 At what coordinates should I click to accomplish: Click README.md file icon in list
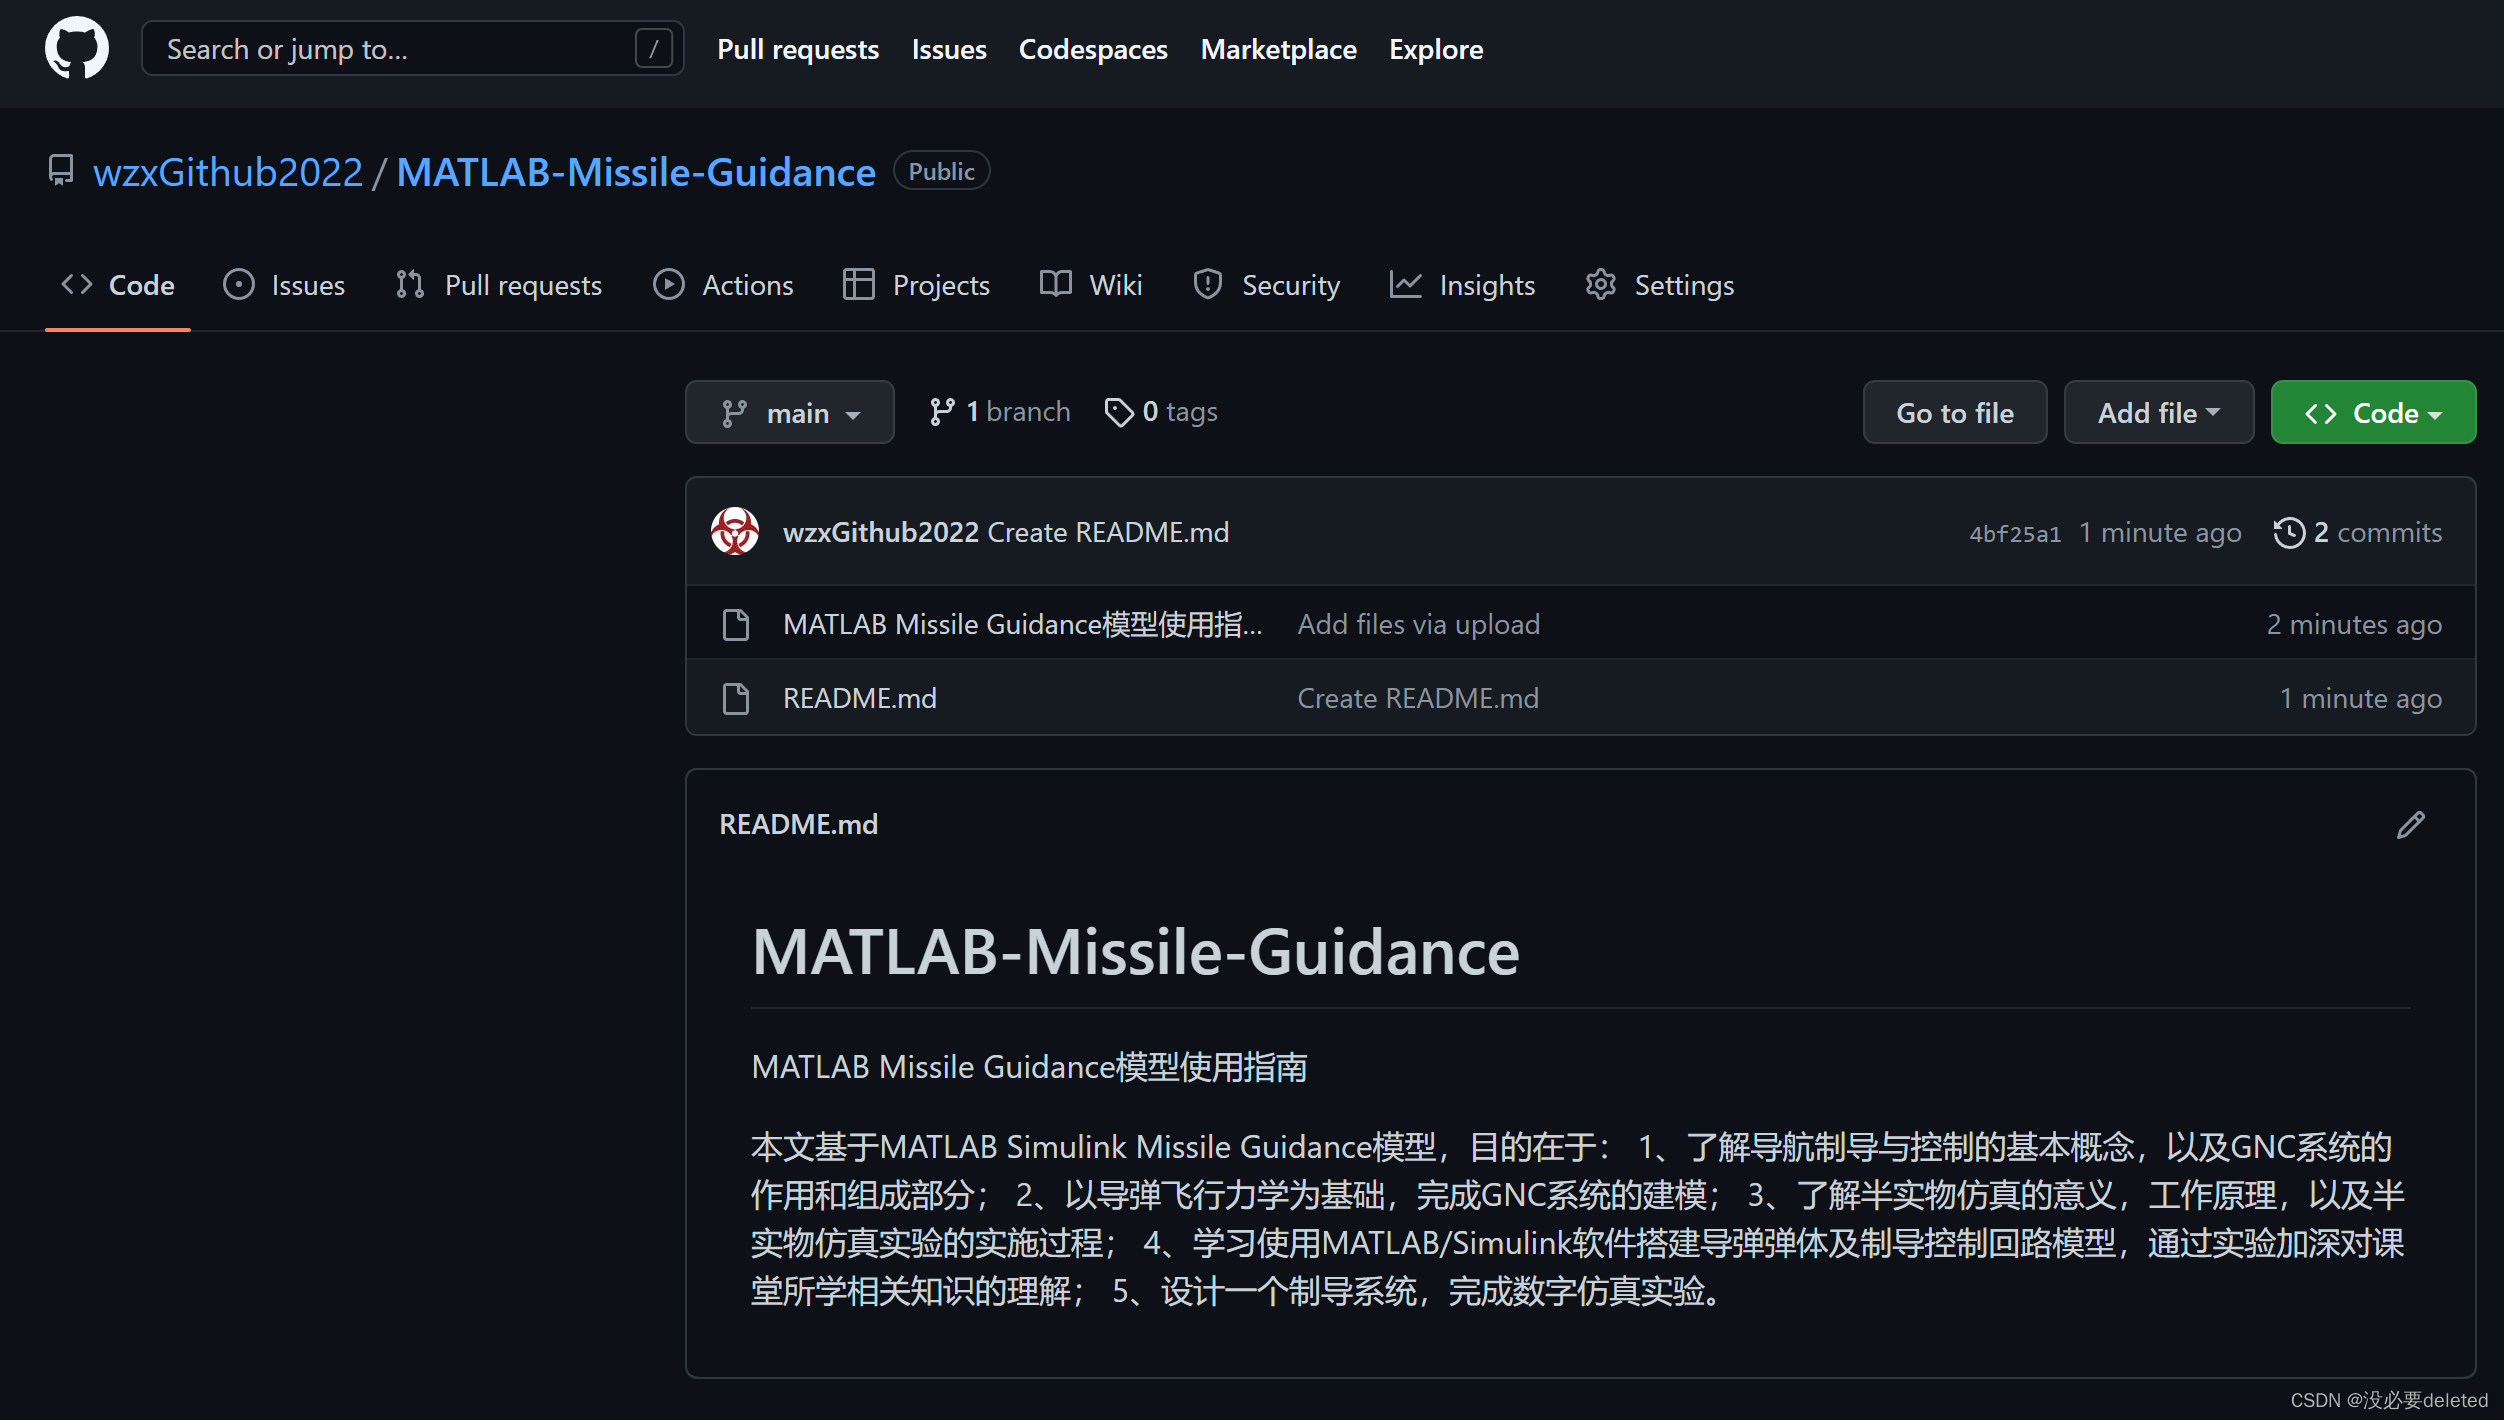click(736, 698)
